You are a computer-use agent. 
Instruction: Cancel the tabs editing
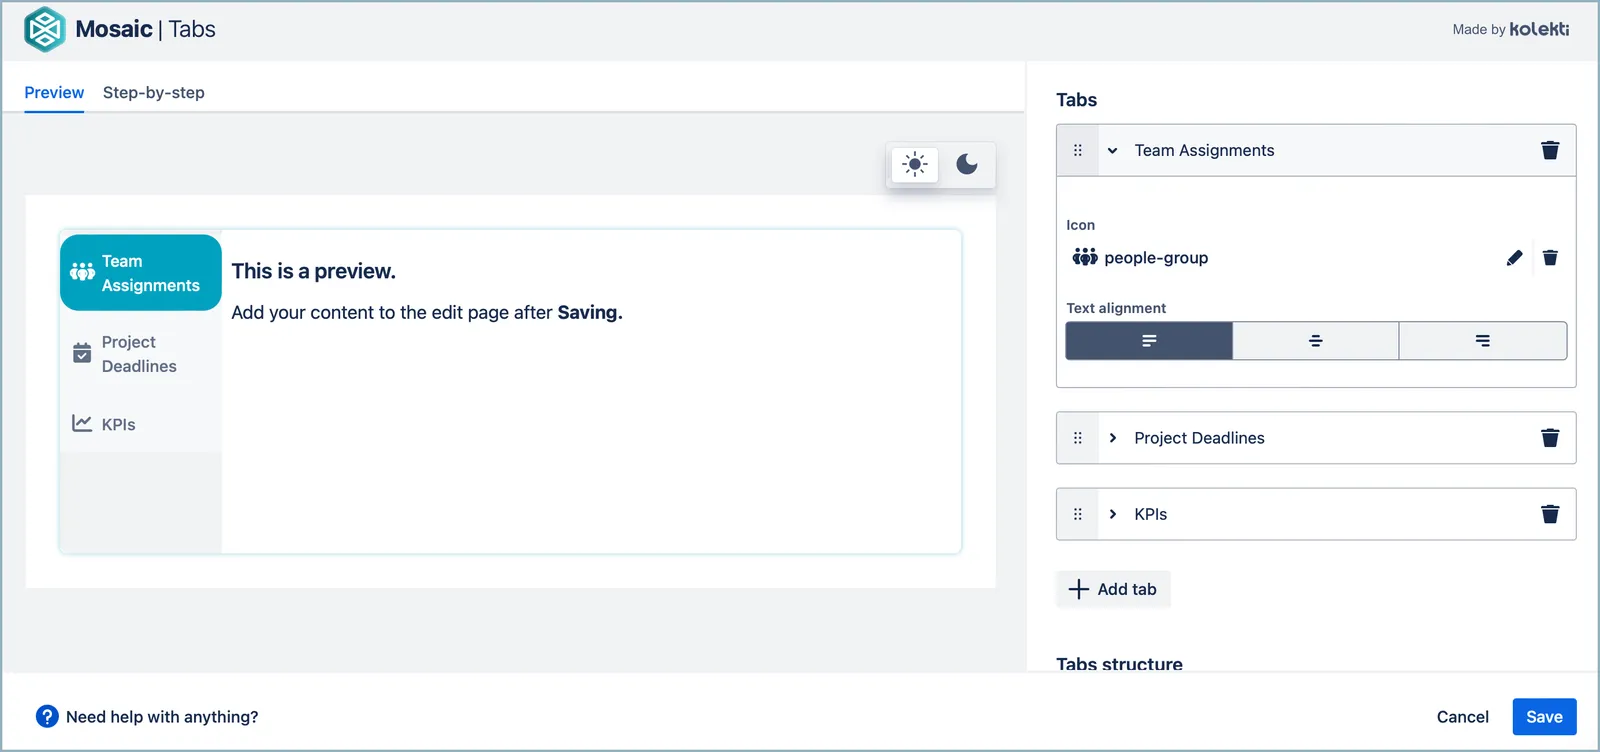pyautogui.click(x=1462, y=717)
